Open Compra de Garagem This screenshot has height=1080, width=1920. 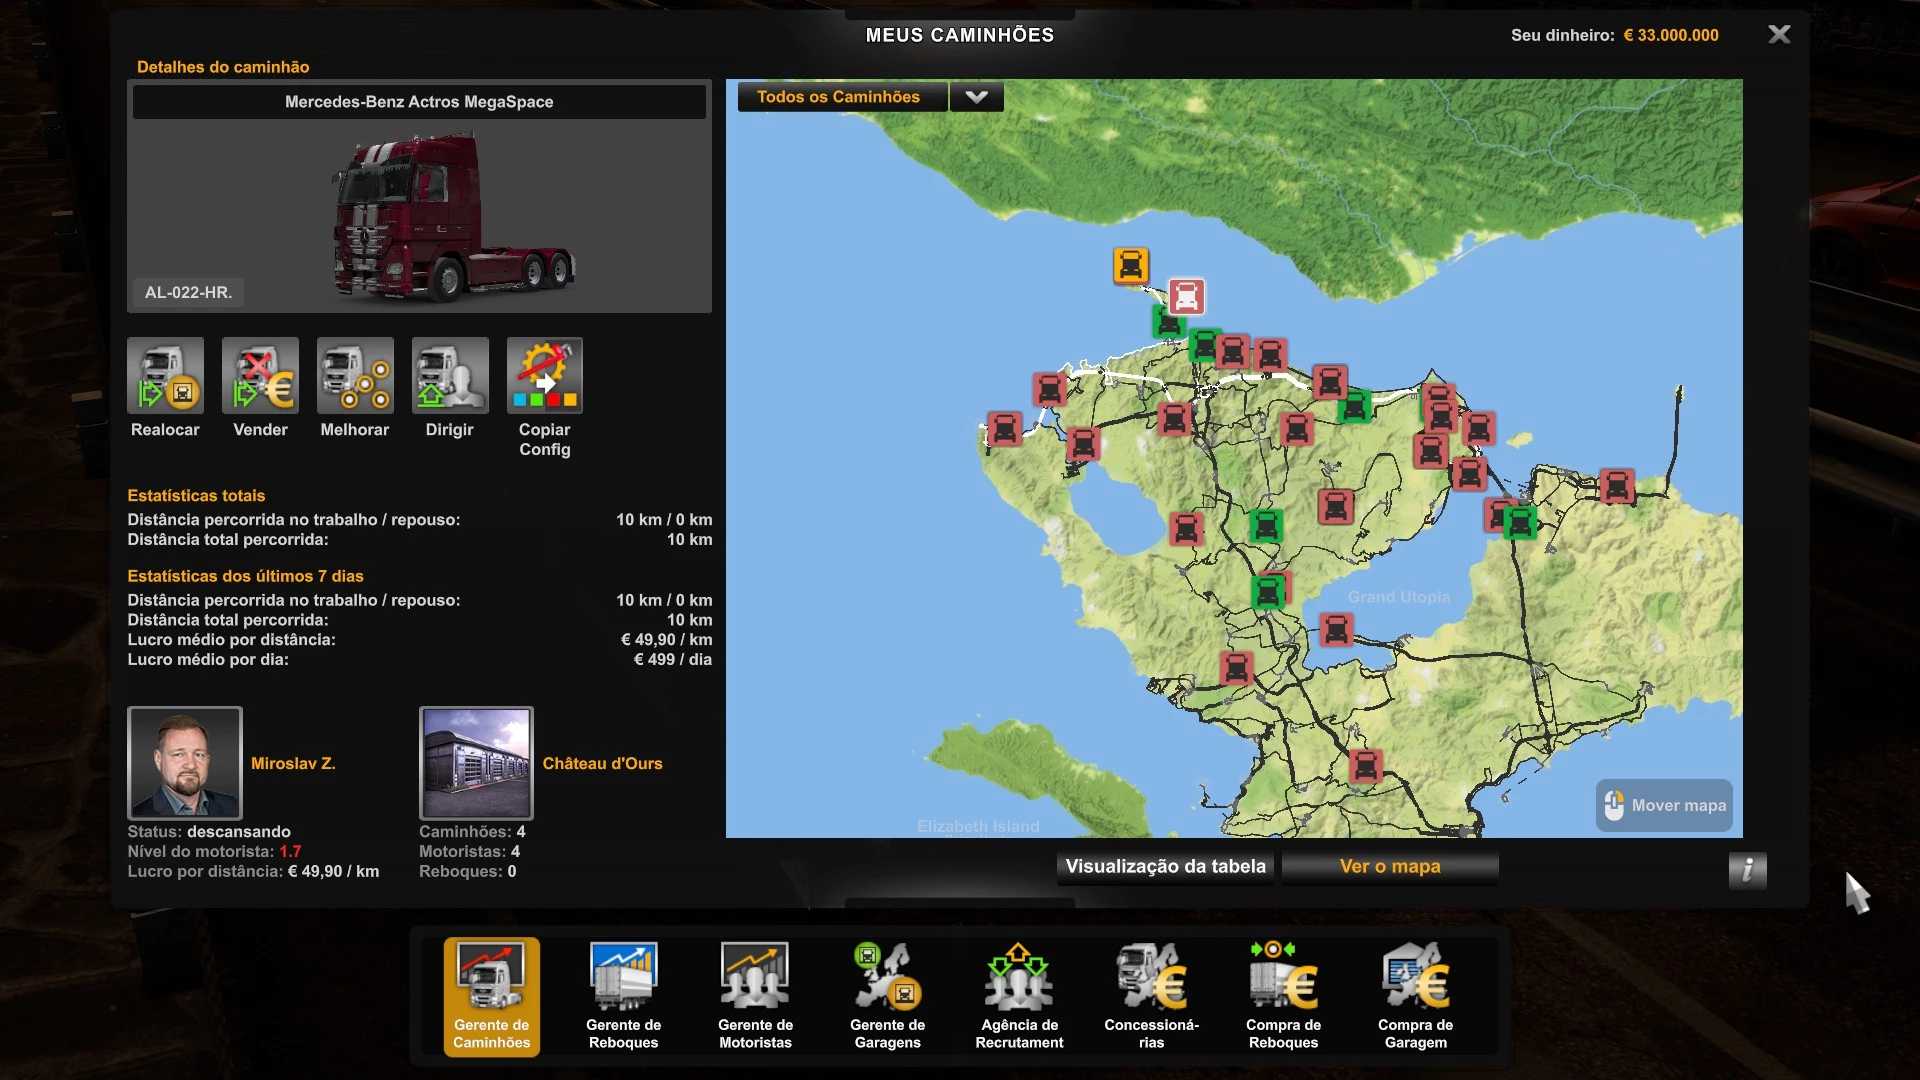[x=1415, y=996]
